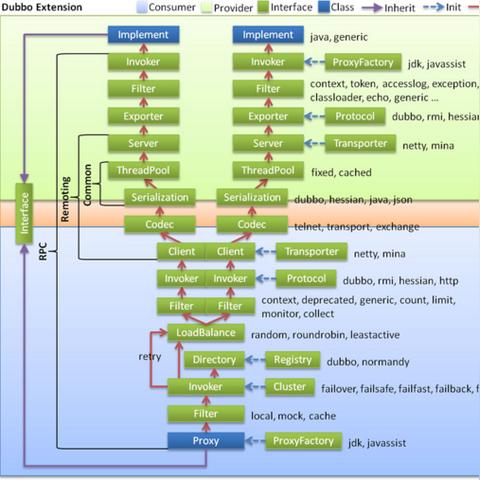Select the 'context, deprecated, generic, count, limit,' text
The image size is (480, 480).
359,300
